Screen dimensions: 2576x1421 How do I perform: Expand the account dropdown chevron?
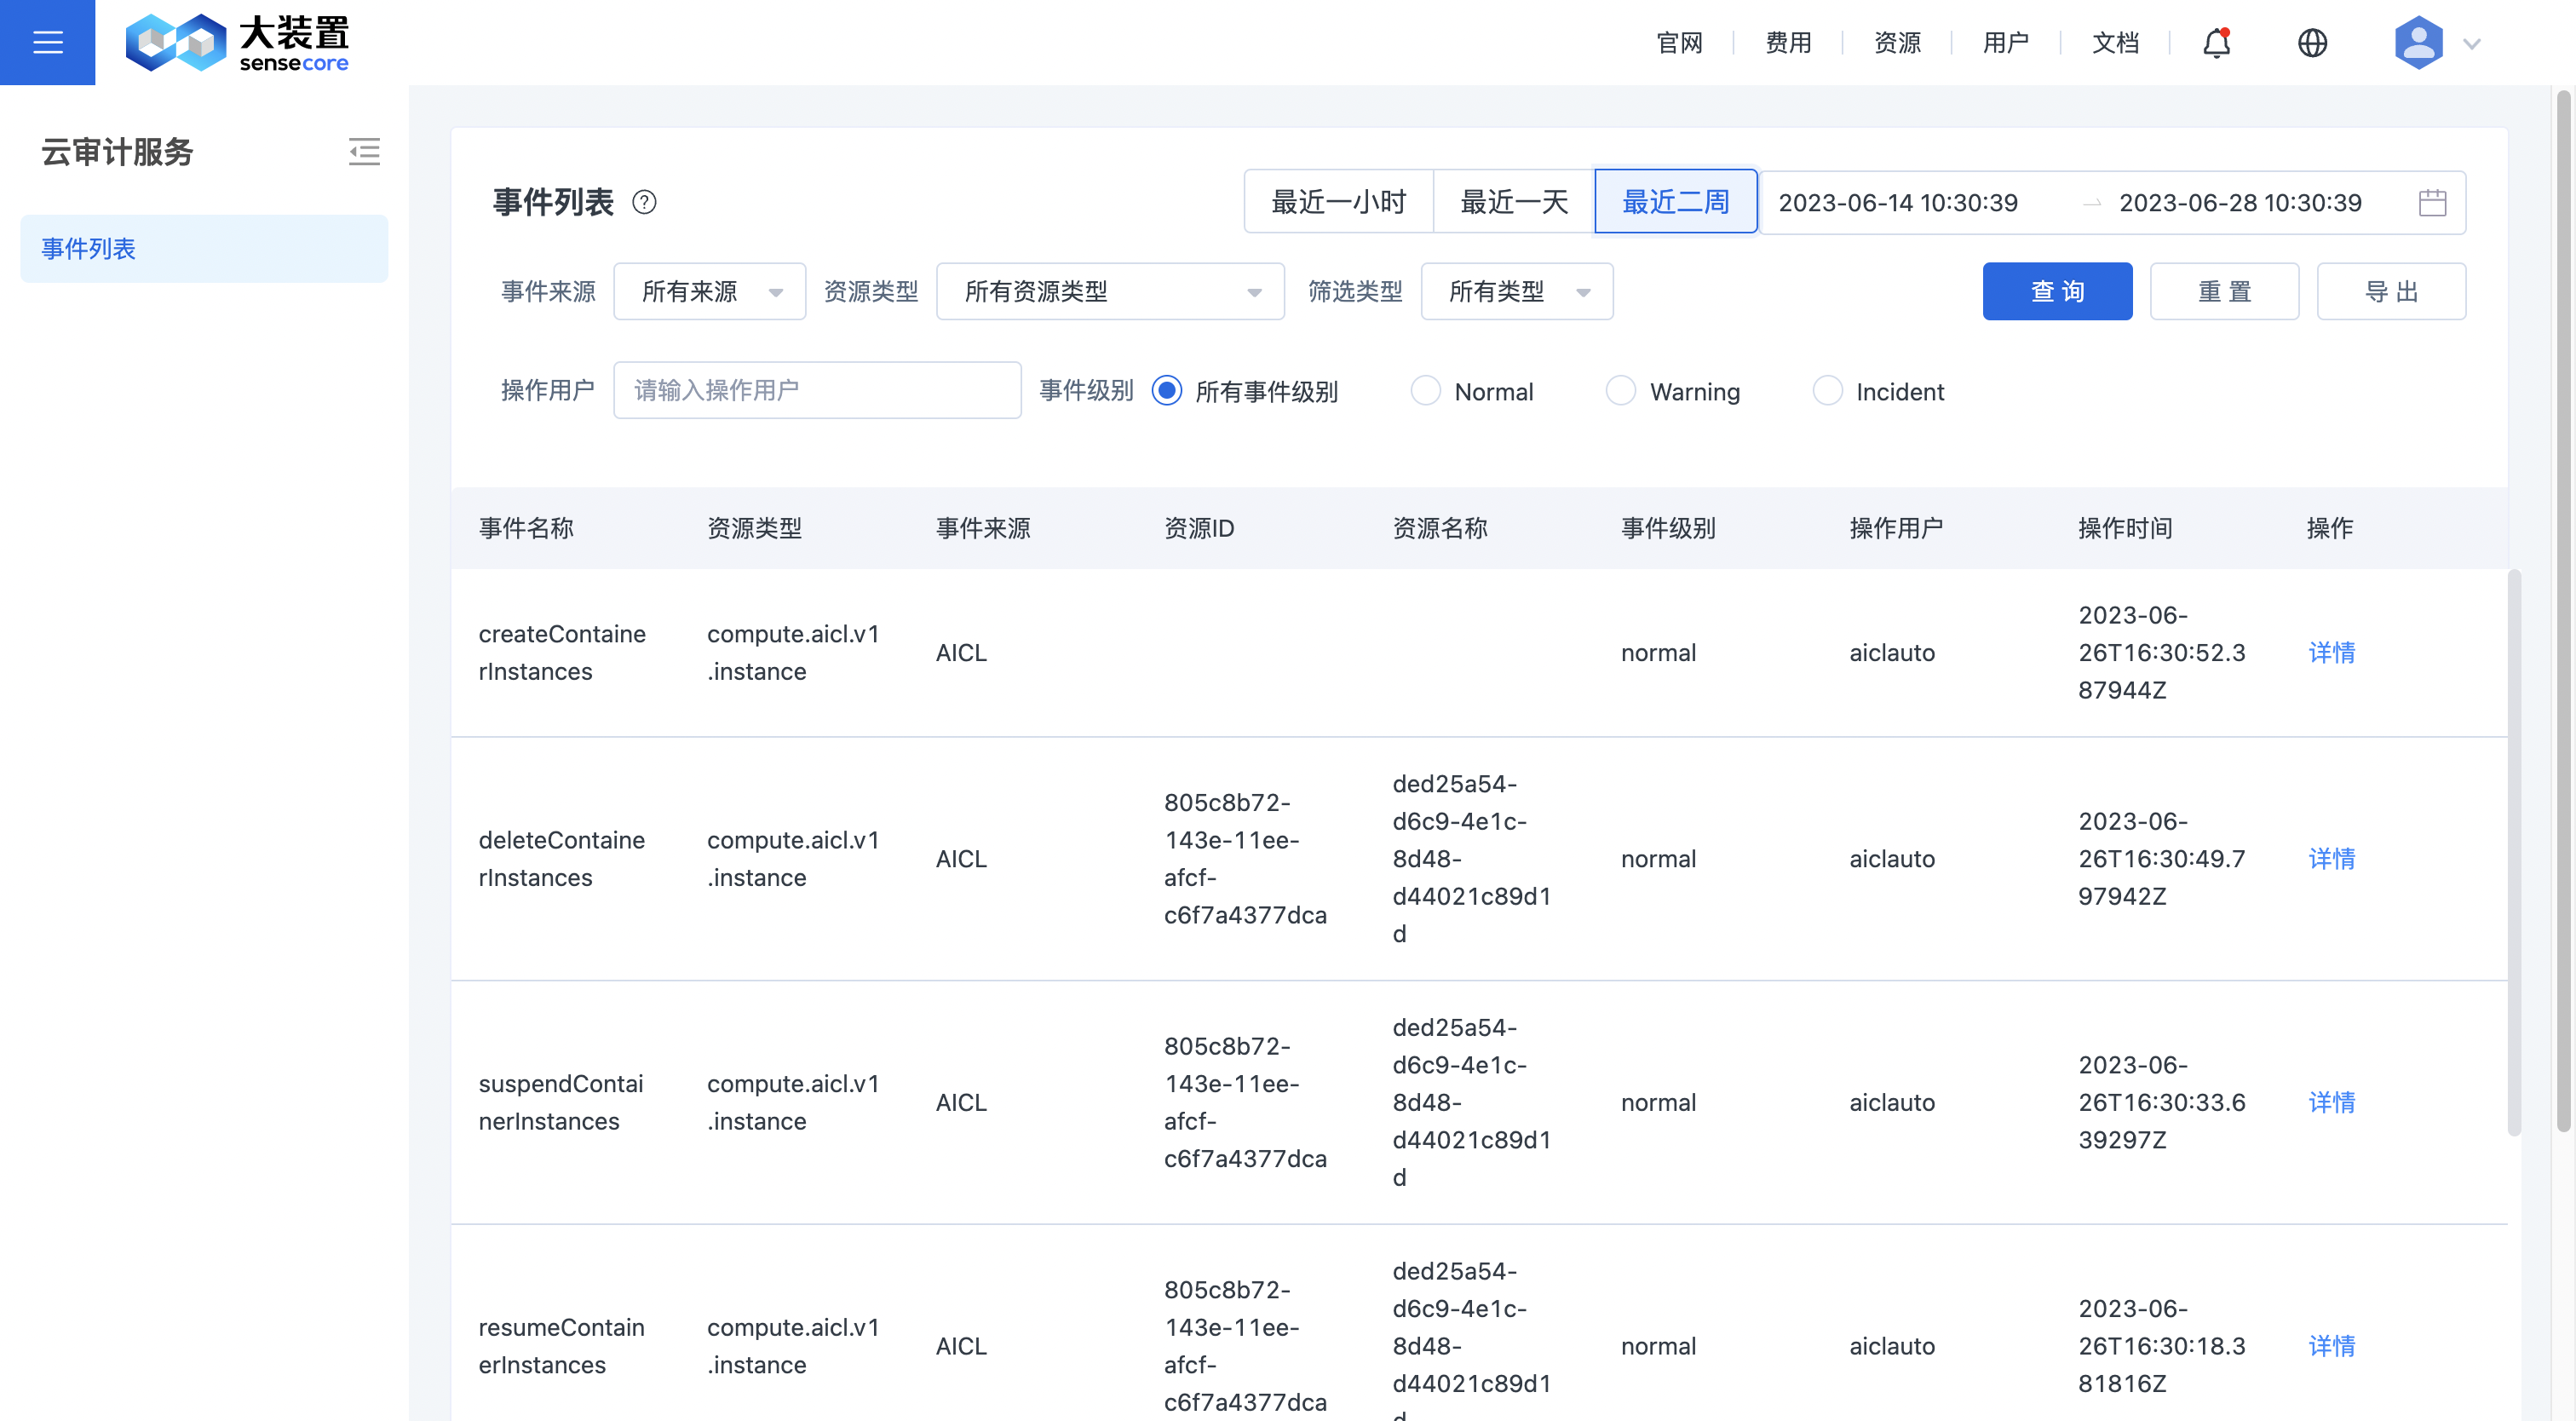coord(2472,44)
